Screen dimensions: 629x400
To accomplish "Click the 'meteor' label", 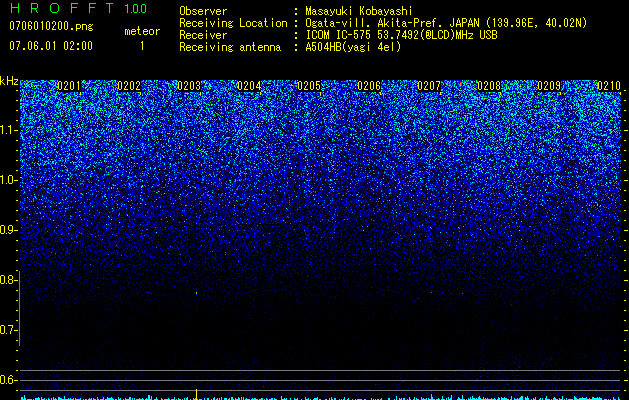I will [142, 31].
